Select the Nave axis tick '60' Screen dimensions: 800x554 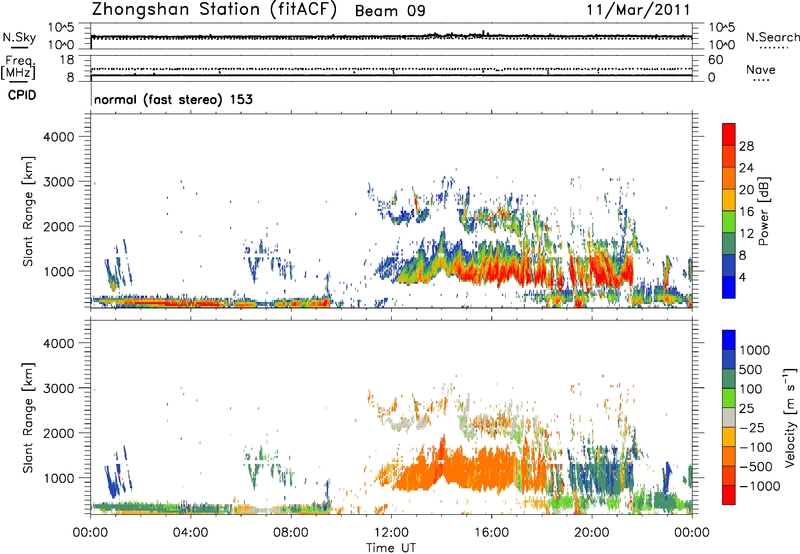(715, 60)
